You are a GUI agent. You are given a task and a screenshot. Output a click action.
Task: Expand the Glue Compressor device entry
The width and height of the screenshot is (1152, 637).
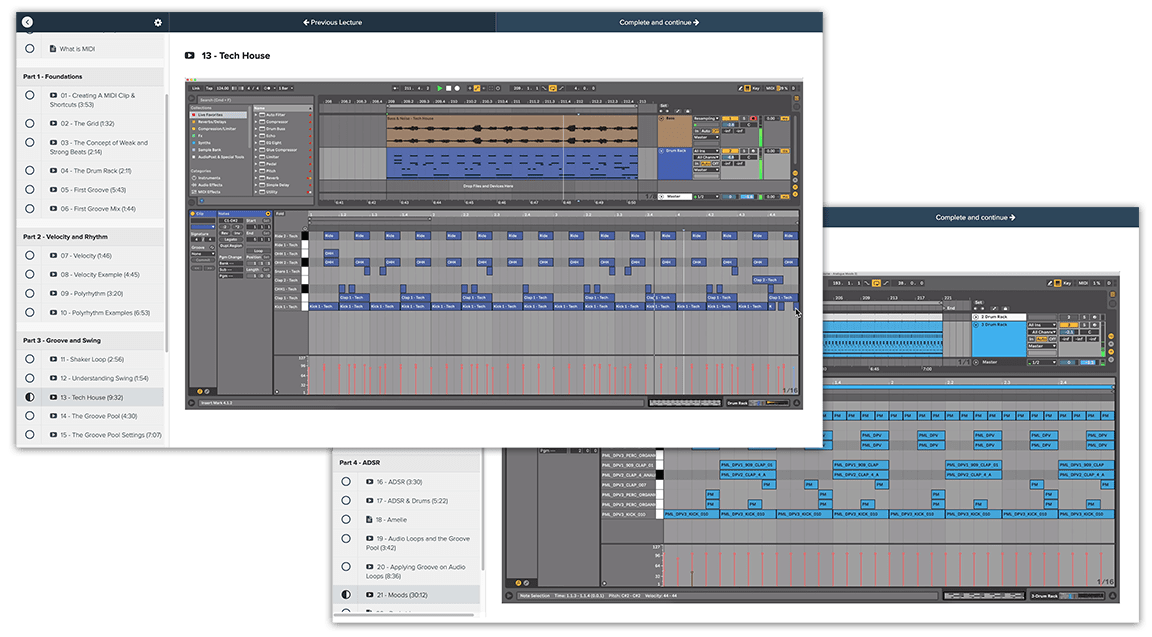tap(256, 150)
